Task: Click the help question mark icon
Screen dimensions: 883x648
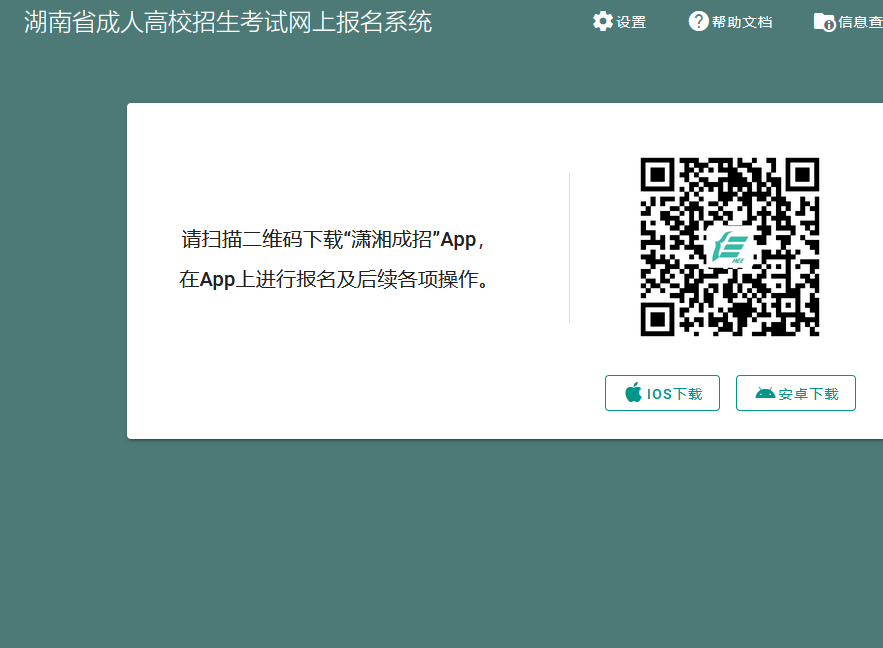Action: pyautogui.click(x=698, y=21)
